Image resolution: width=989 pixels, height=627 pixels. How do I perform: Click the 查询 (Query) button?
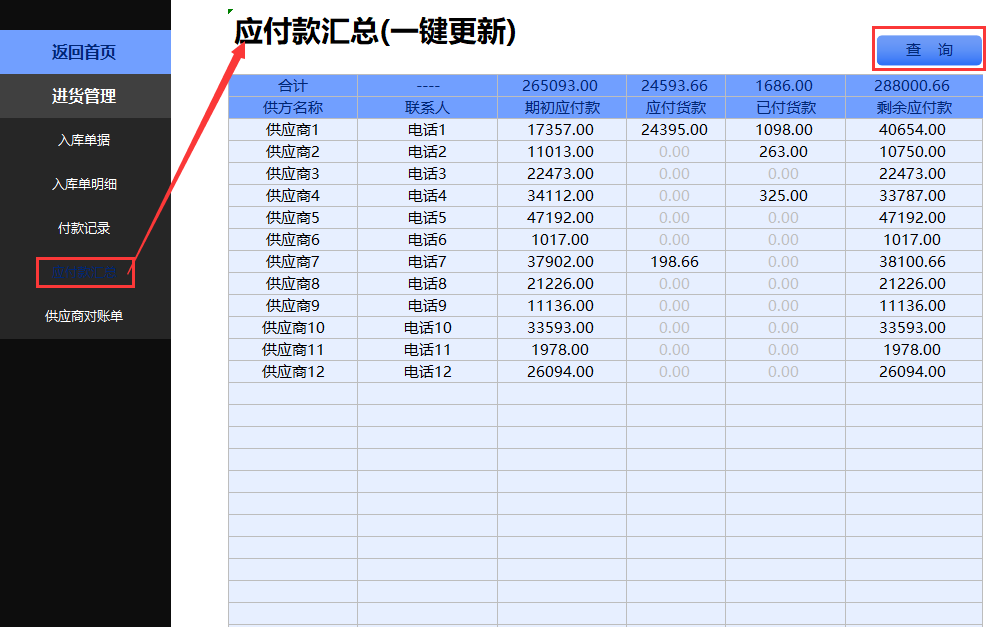point(928,49)
